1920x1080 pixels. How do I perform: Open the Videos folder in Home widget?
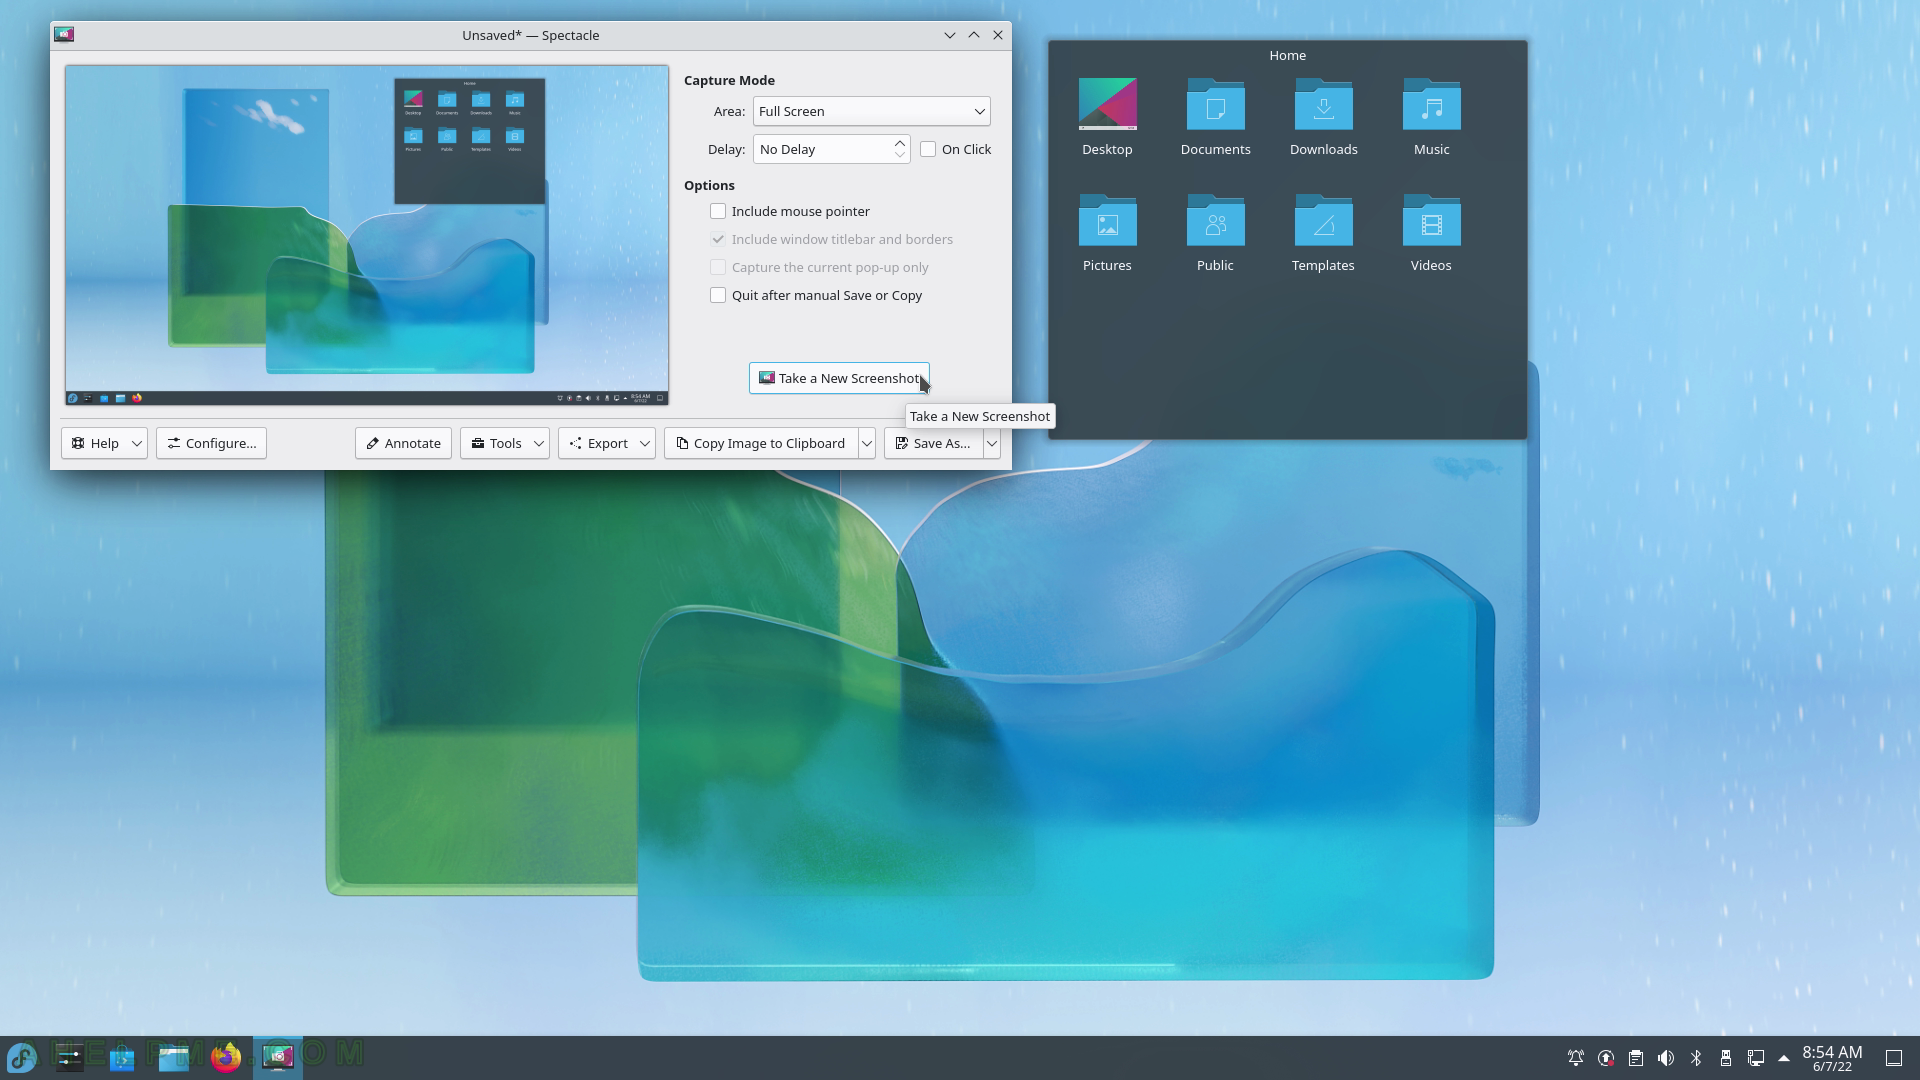click(x=1431, y=233)
